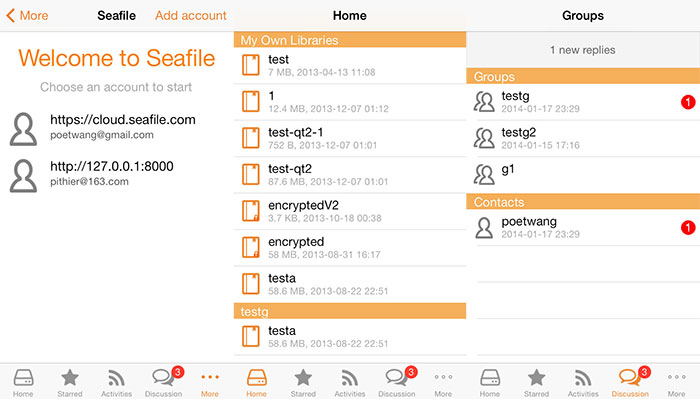700x399 pixels.
Task: Tap Add account link
Action: (191, 16)
